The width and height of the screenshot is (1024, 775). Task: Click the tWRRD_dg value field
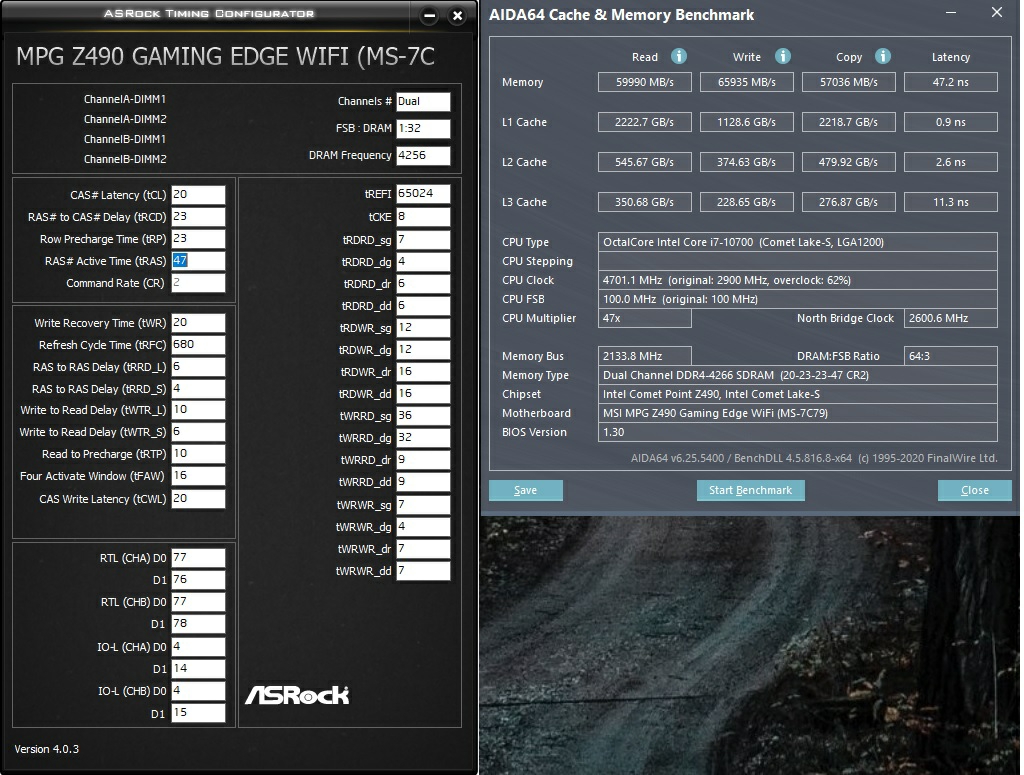[423, 438]
